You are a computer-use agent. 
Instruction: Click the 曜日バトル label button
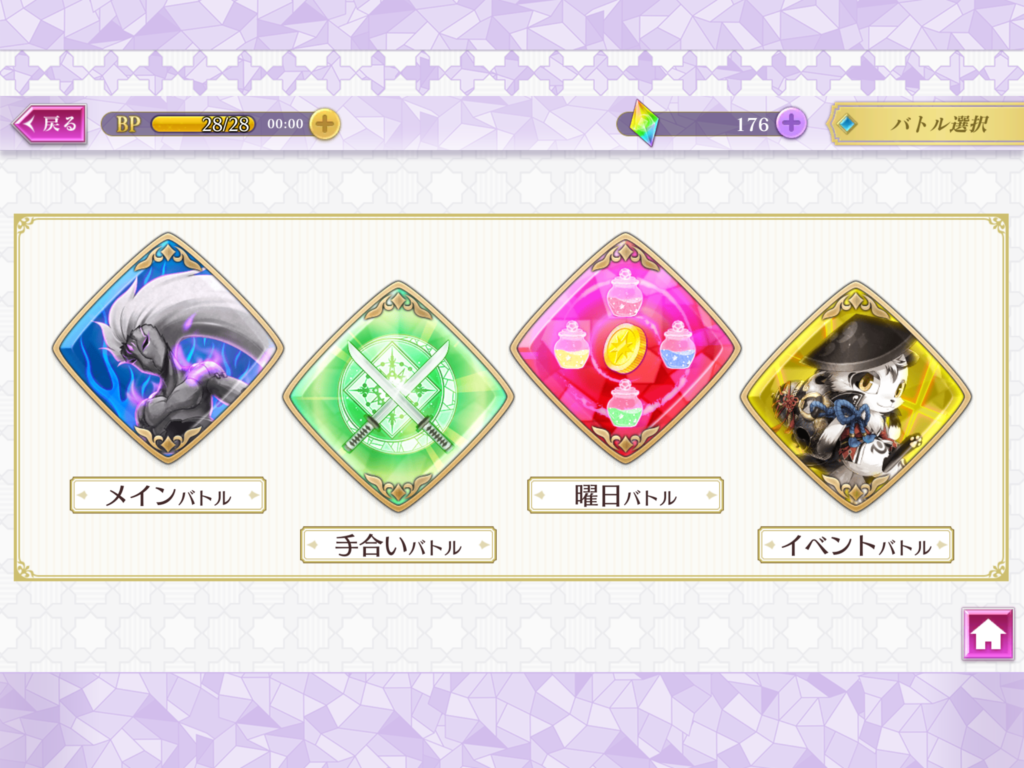[625, 496]
